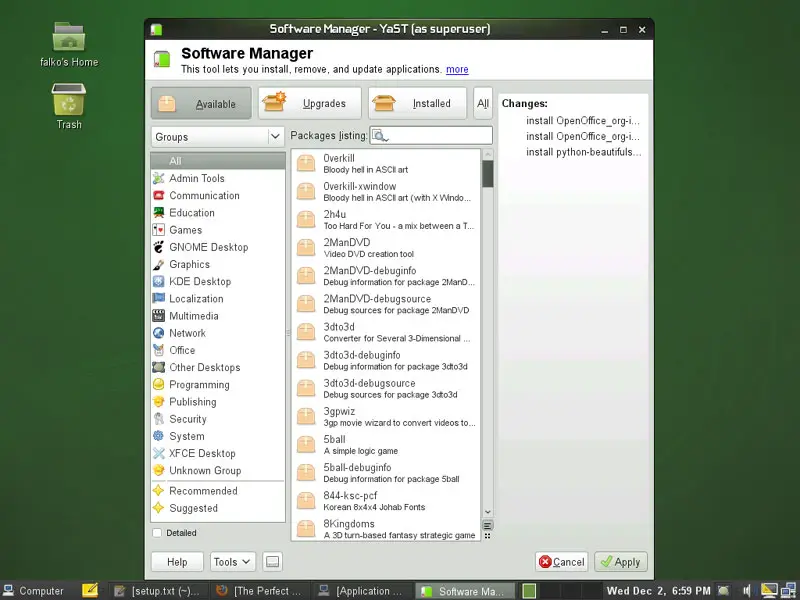Open the Trash desktop icon
Image resolution: width=800 pixels, height=600 pixels.
click(x=69, y=107)
